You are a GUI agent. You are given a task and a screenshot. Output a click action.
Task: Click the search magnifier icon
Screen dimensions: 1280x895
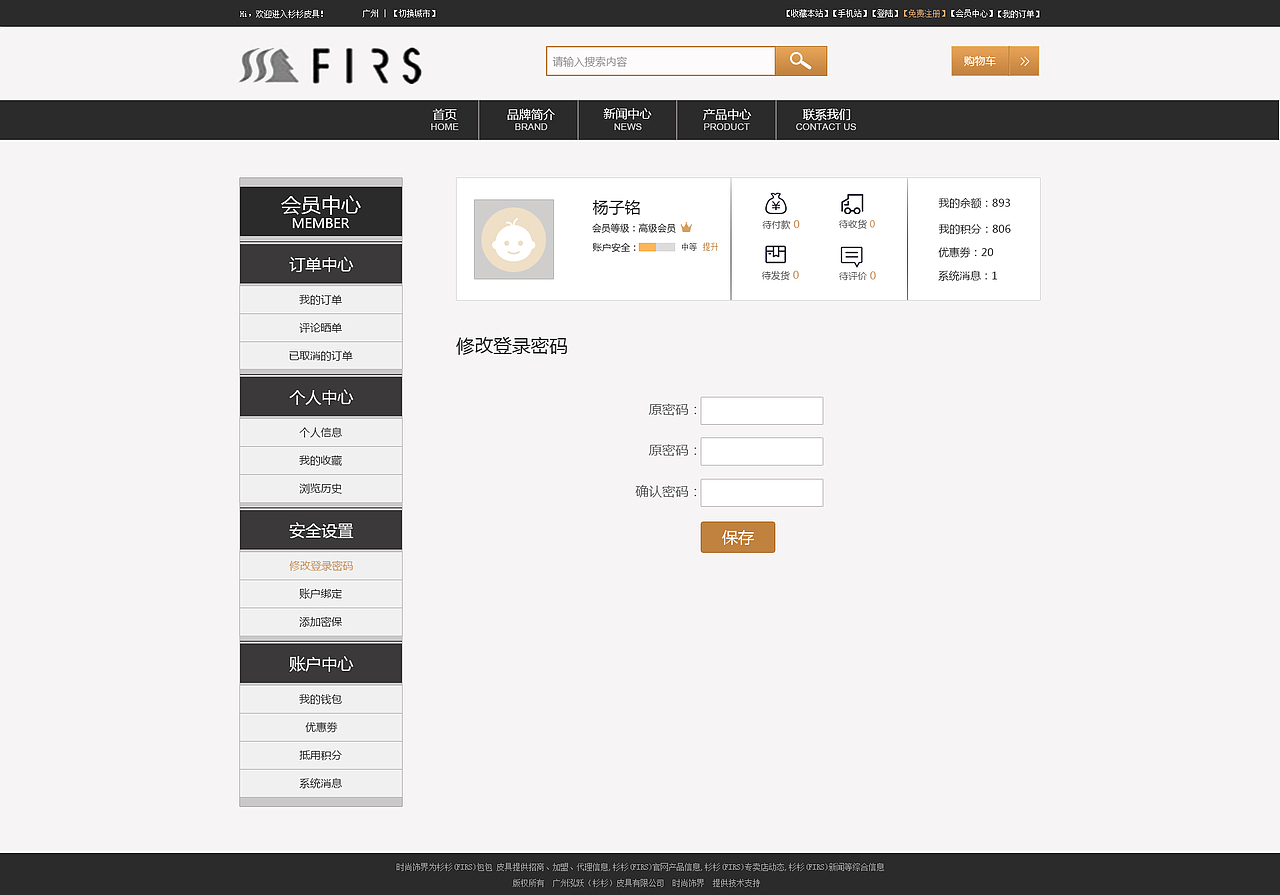[x=800, y=61]
